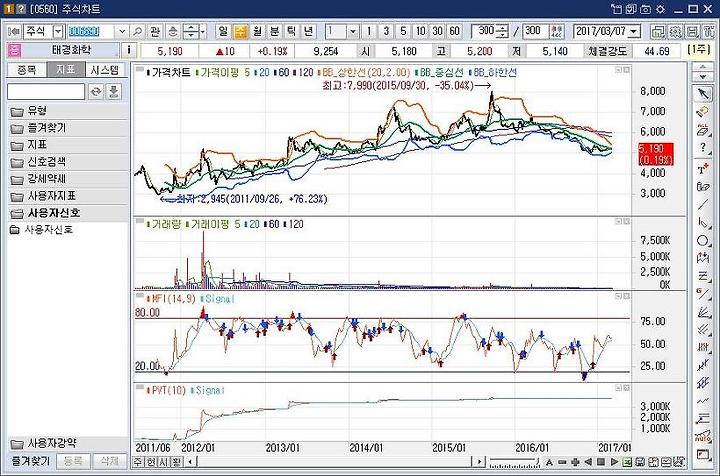Select the arrow pointer drawing tool
Viewport: 720px width, 476px height.
(x=703, y=94)
